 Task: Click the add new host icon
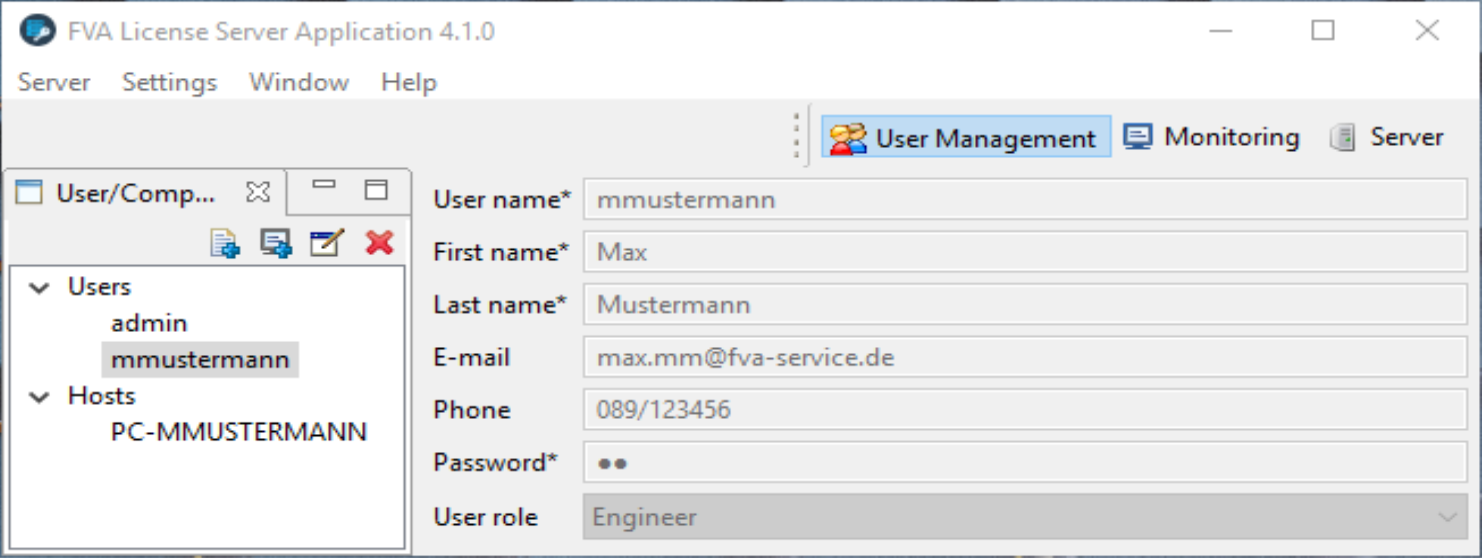coord(275,243)
